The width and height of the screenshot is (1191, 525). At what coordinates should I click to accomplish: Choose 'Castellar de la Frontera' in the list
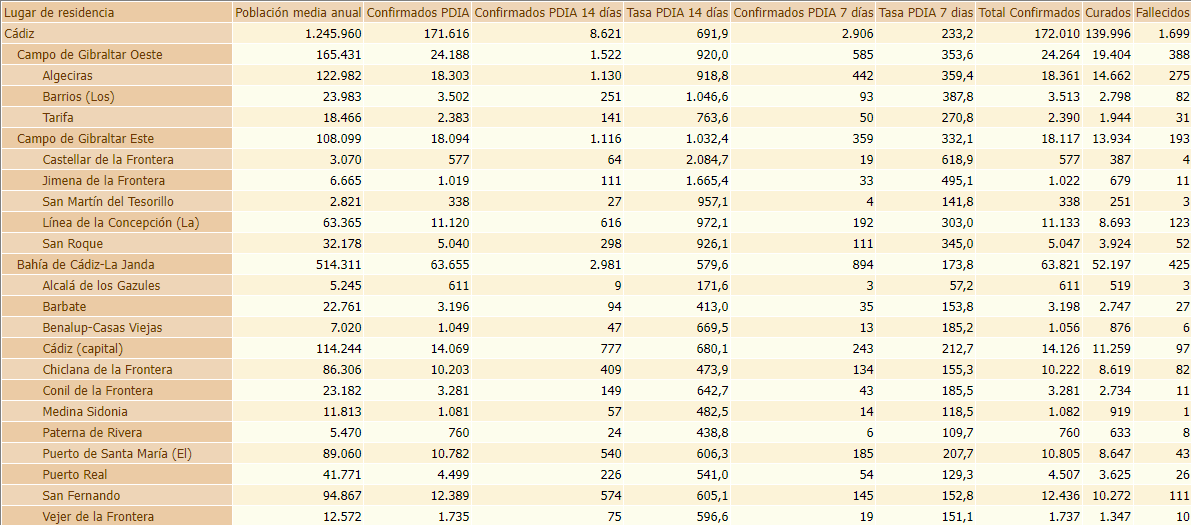click(x=108, y=160)
